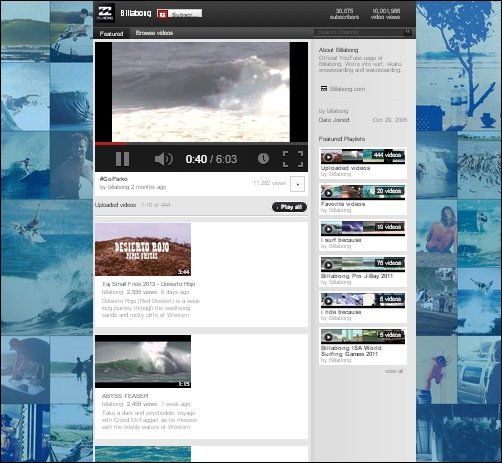Viewport: 502px width, 463px height.
Task: Click the Billabong channel logo
Action: 105,13
